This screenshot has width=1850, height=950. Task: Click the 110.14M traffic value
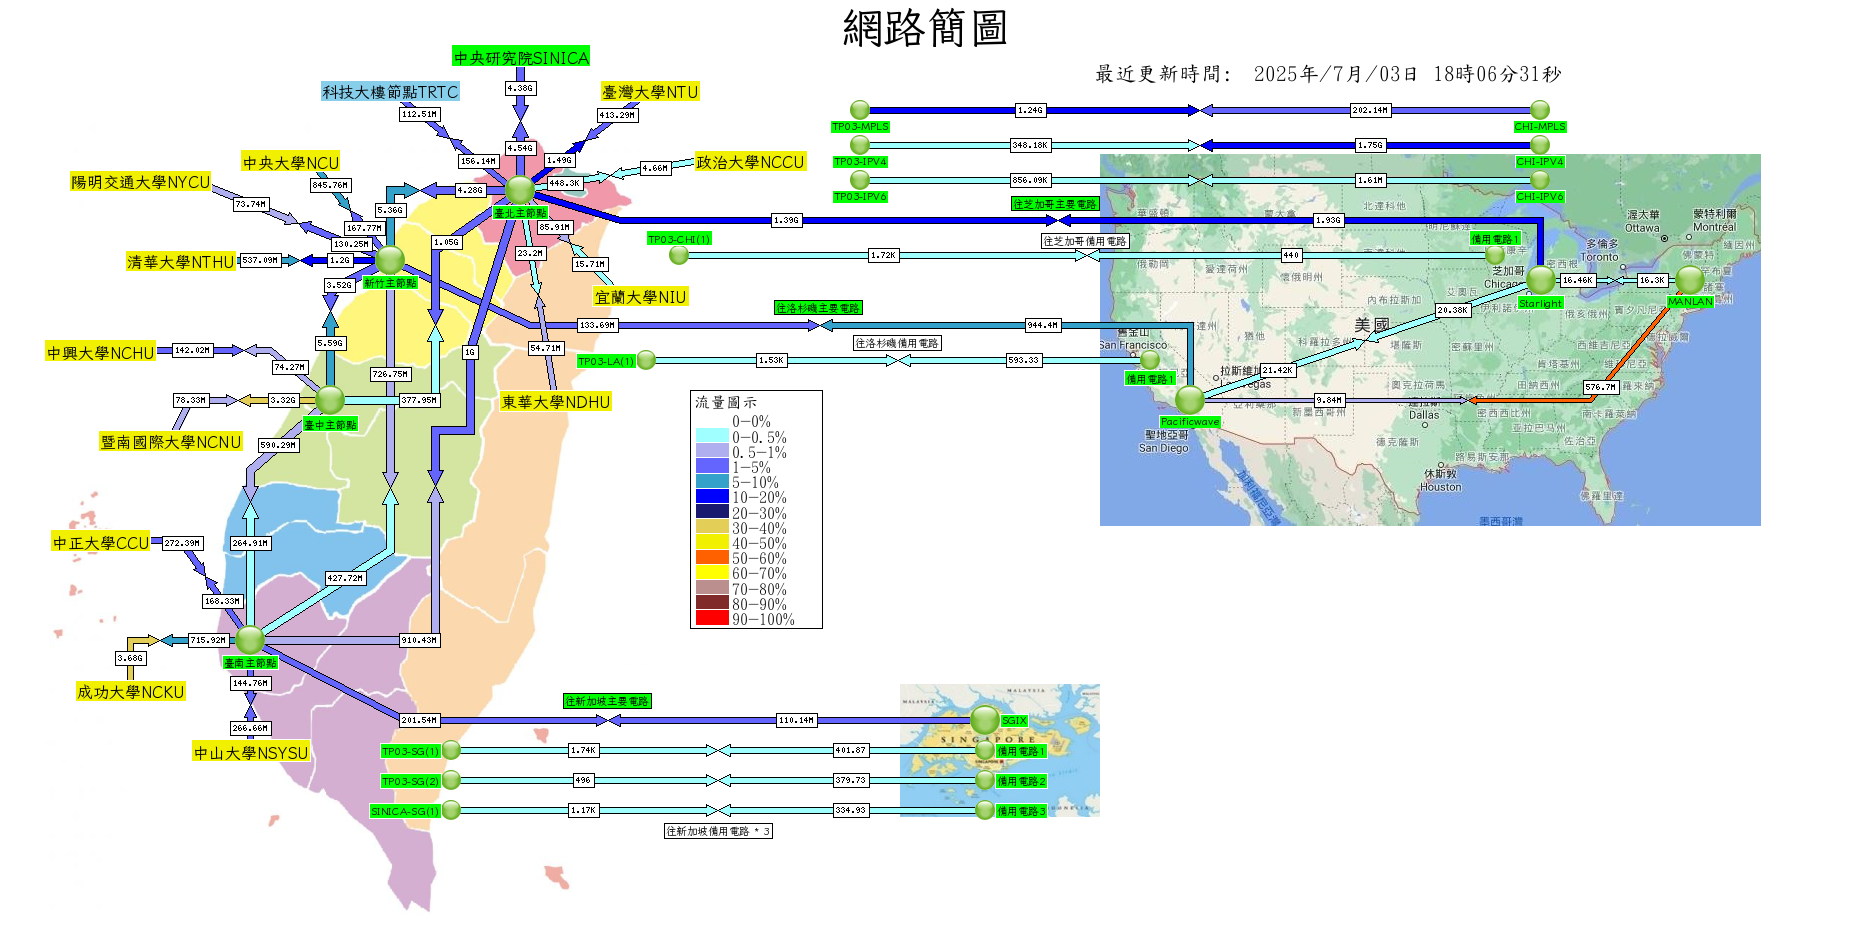[796, 720]
